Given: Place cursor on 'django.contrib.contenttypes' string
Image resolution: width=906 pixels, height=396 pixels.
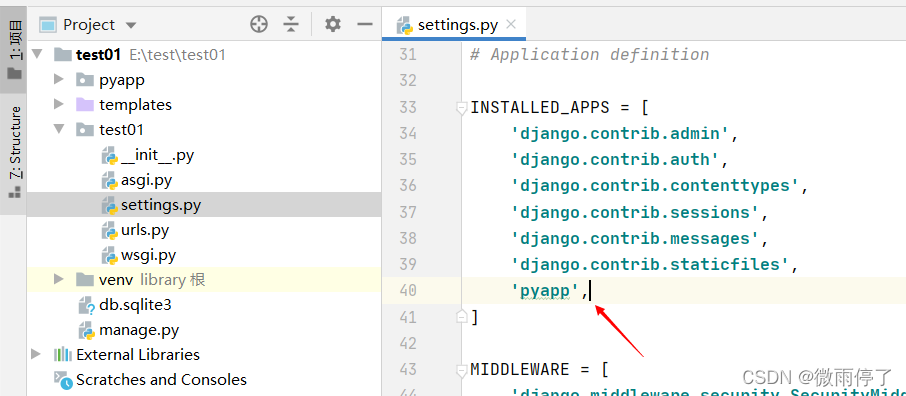Looking at the screenshot, I should [655, 186].
